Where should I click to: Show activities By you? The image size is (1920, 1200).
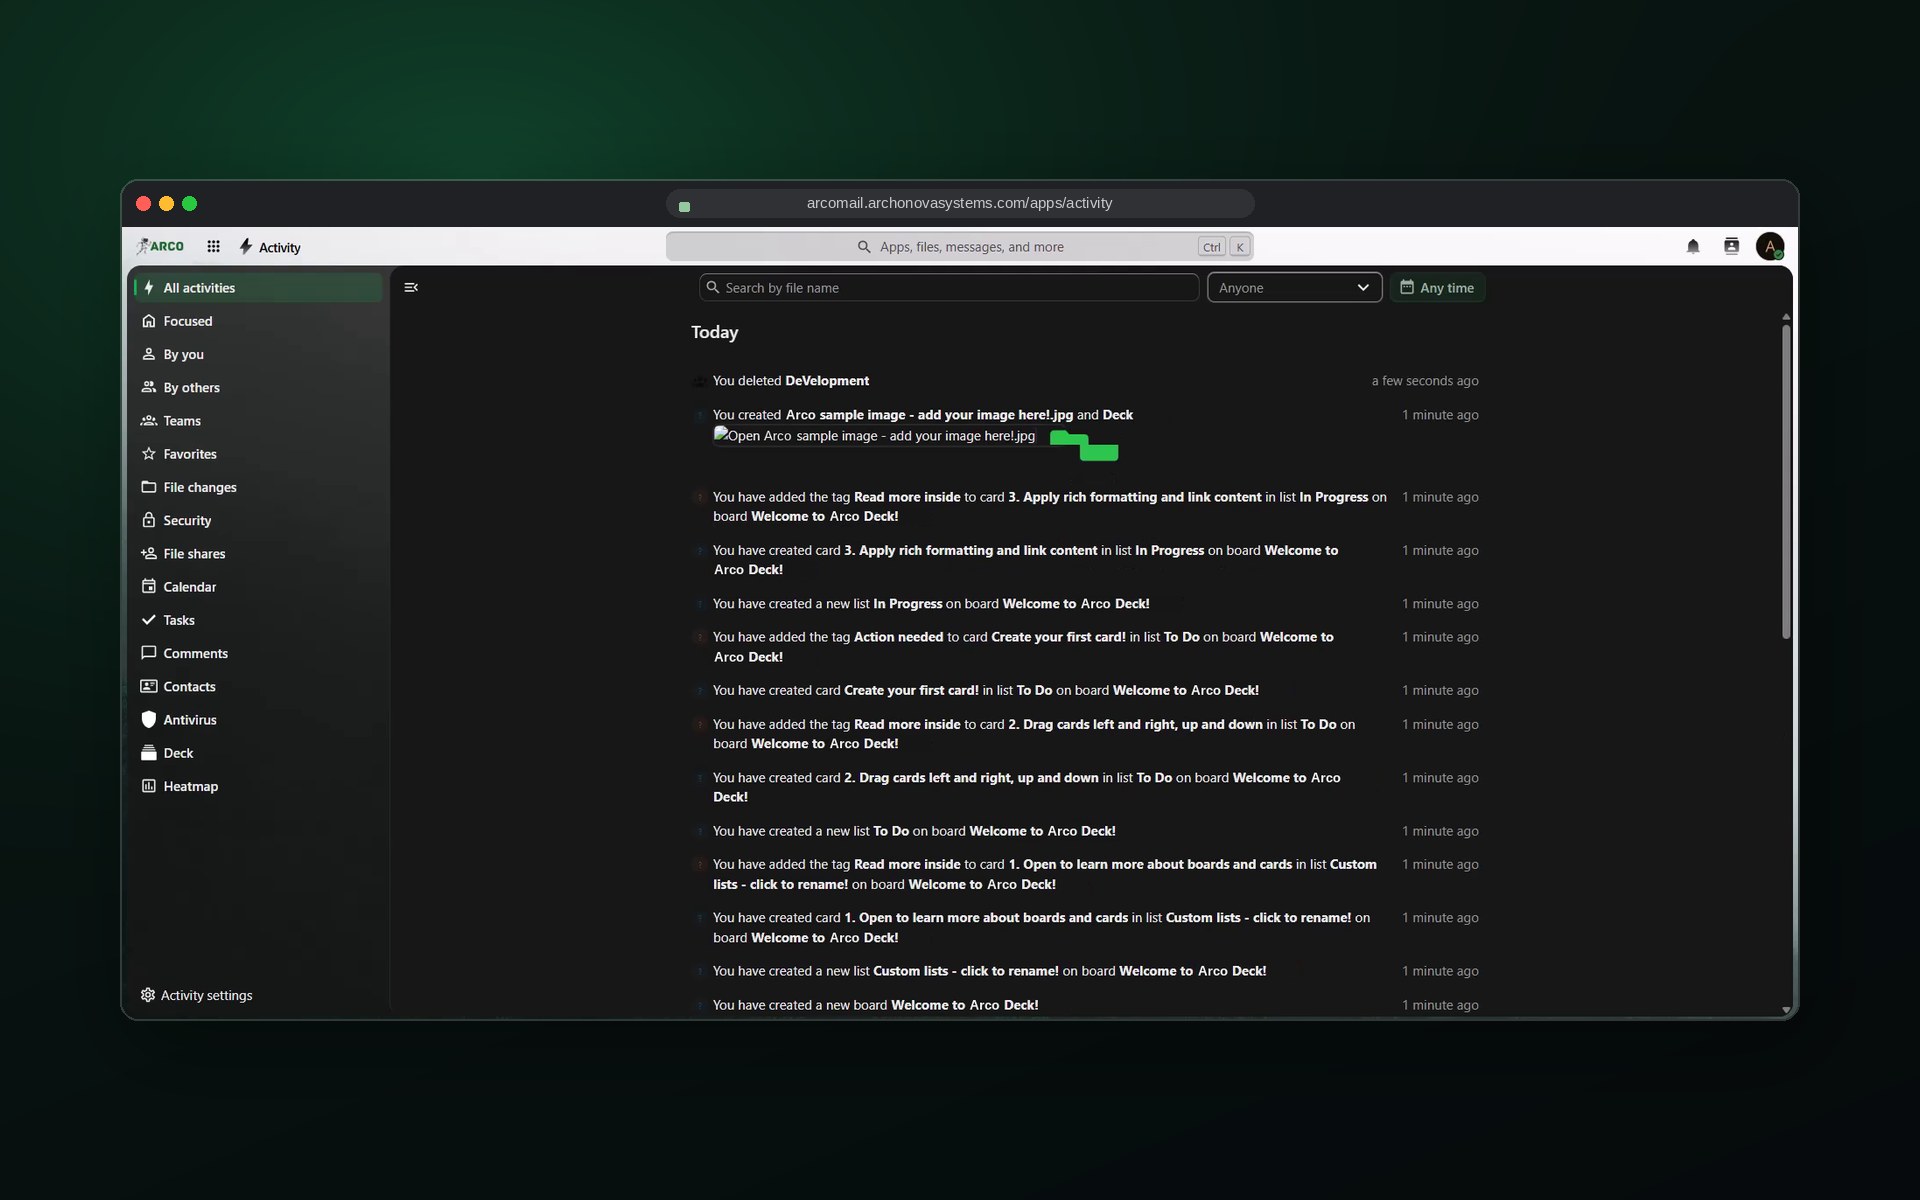click(258, 354)
